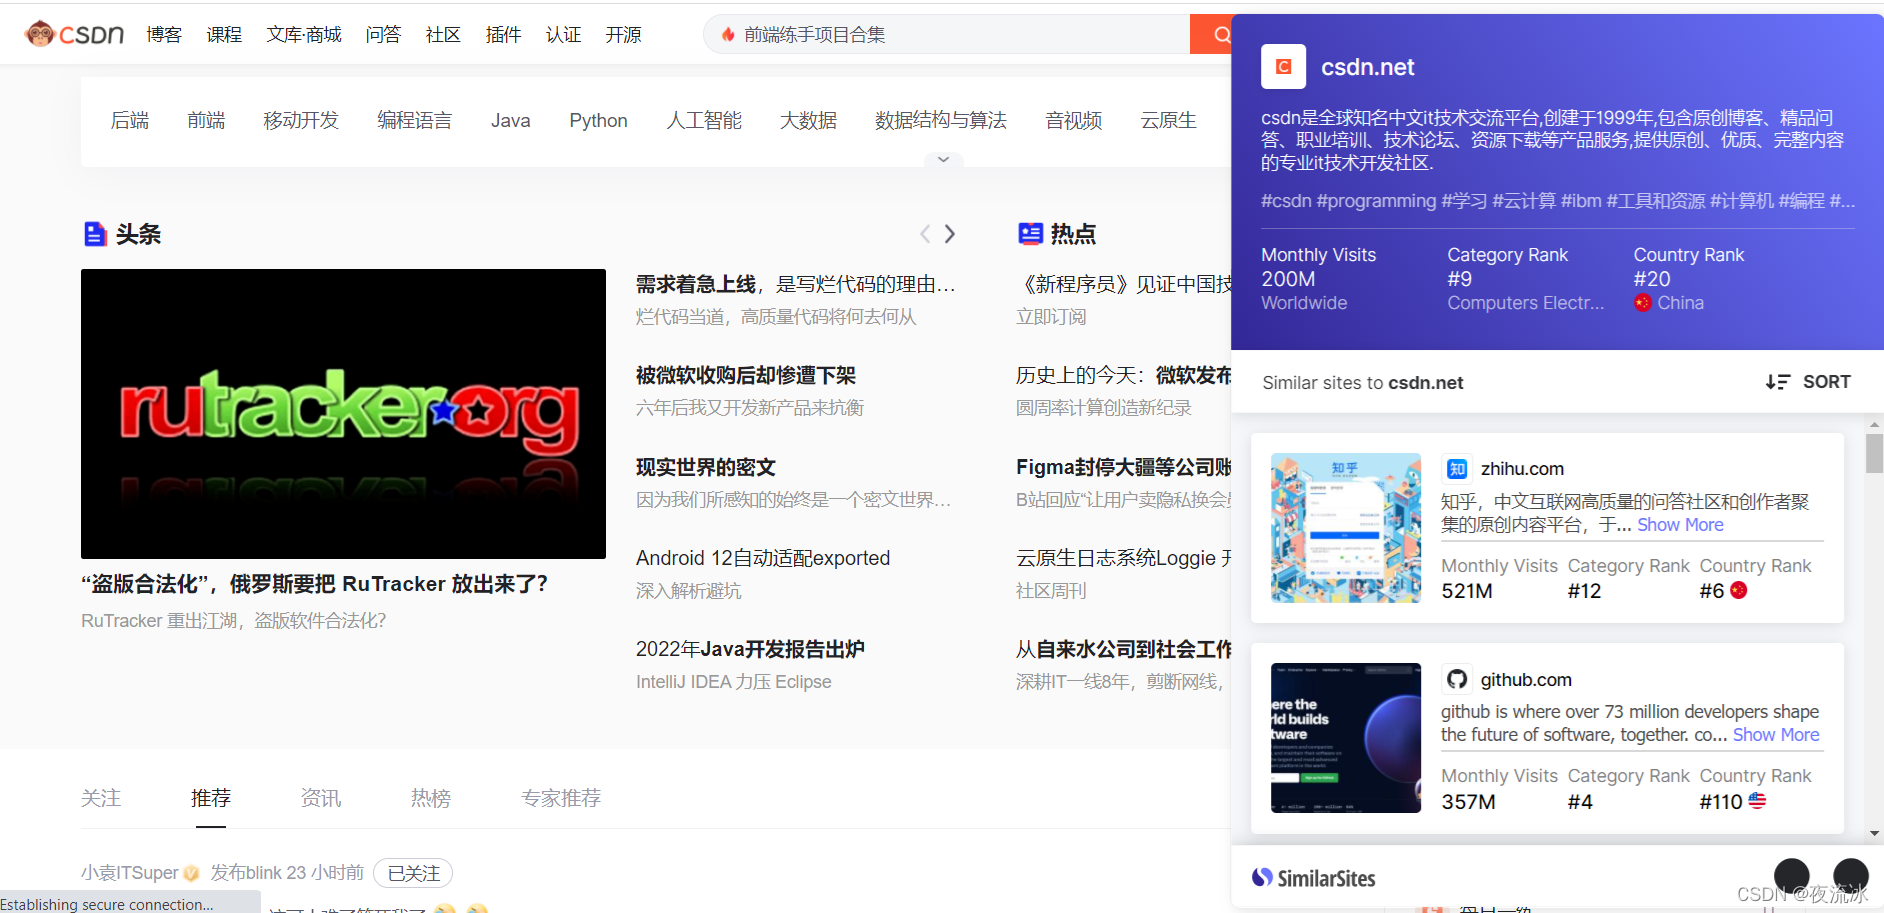Open article 现实世界的密文
Screen dimensions: 1884x913
click(x=706, y=467)
